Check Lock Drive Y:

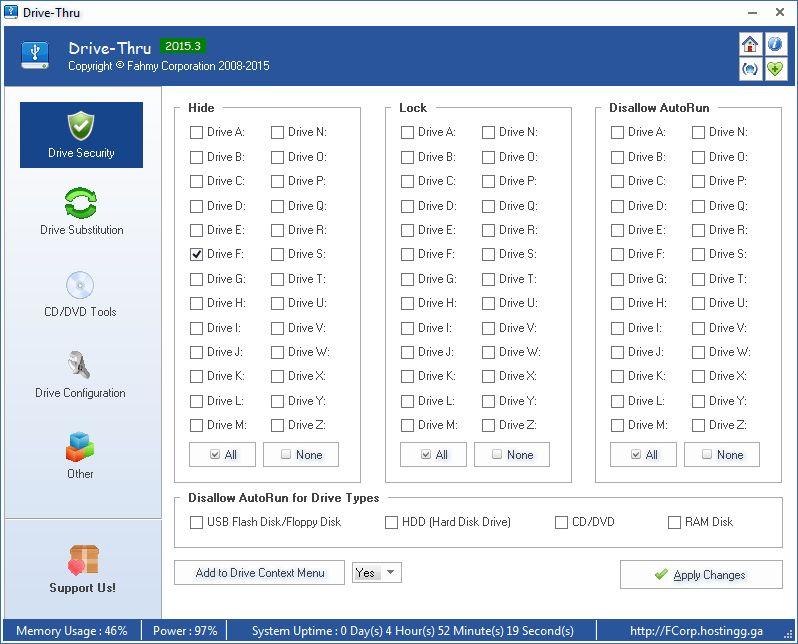[x=488, y=401]
